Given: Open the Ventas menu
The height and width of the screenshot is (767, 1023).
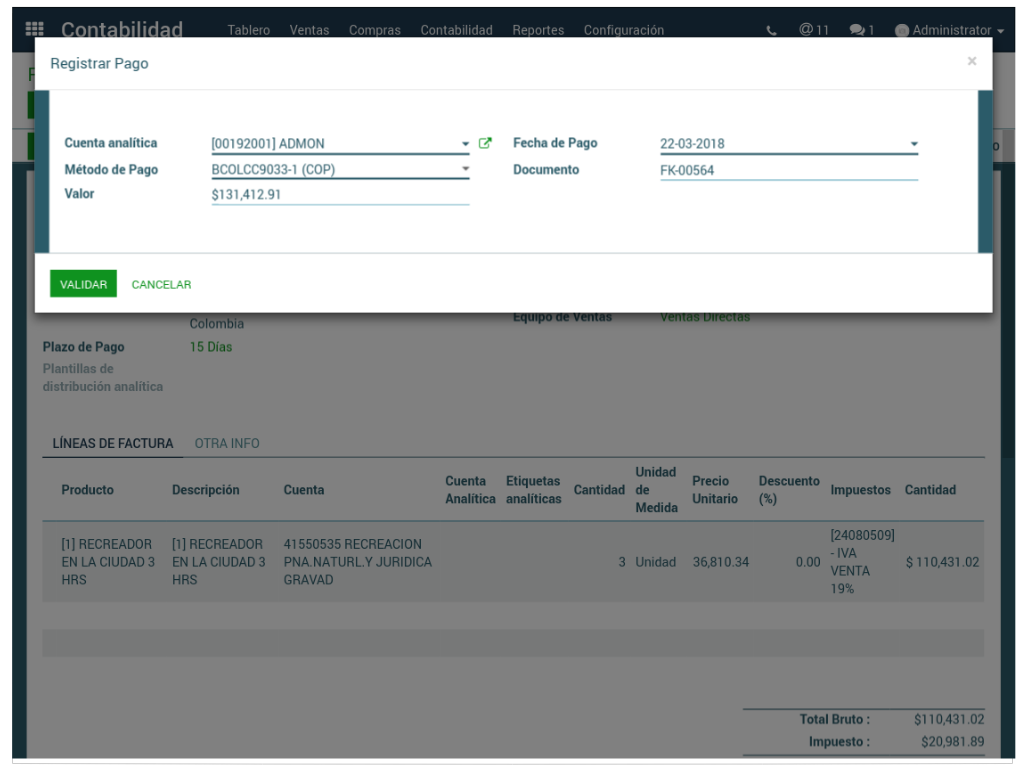Looking at the screenshot, I should tap(309, 30).
